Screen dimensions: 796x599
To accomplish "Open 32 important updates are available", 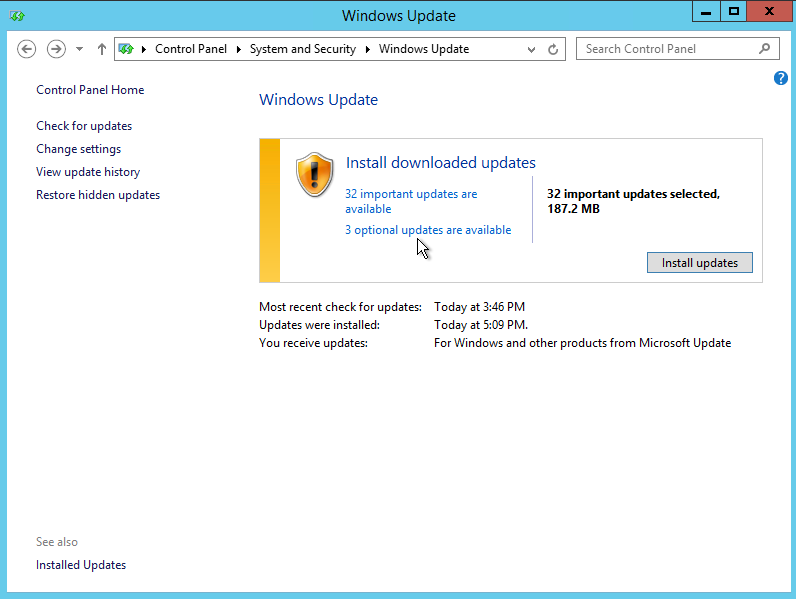I will click(411, 201).
